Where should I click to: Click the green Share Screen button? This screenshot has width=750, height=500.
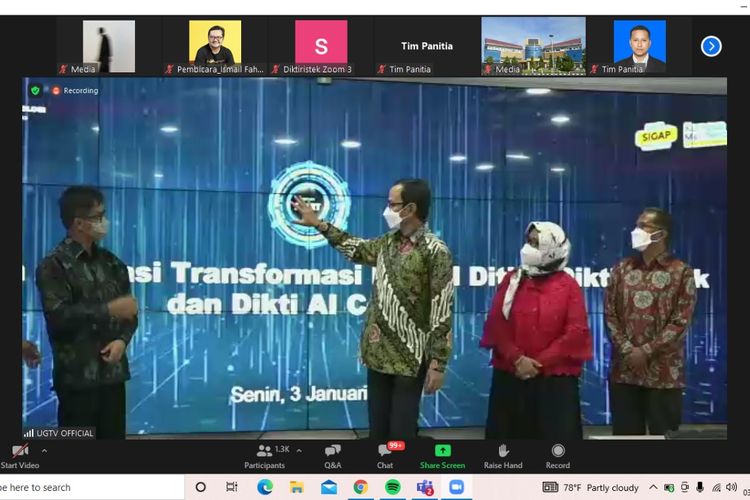(442, 451)
